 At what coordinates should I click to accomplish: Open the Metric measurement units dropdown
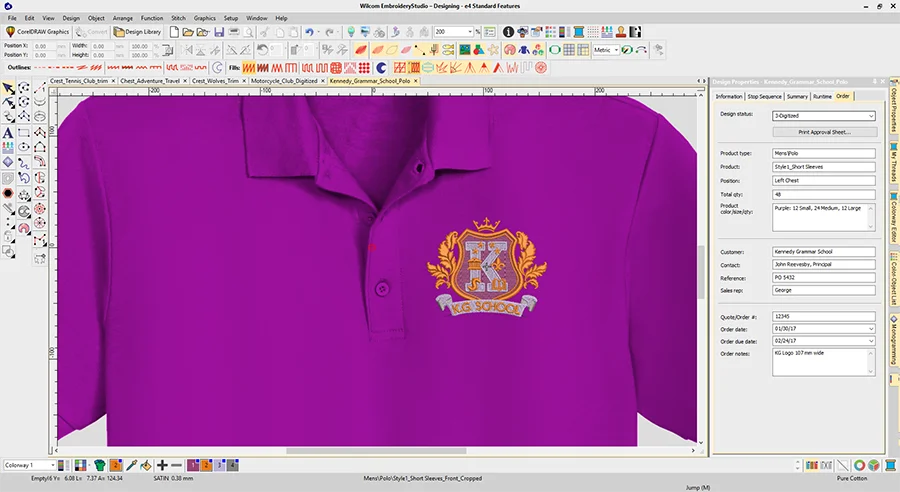[613, 49]
